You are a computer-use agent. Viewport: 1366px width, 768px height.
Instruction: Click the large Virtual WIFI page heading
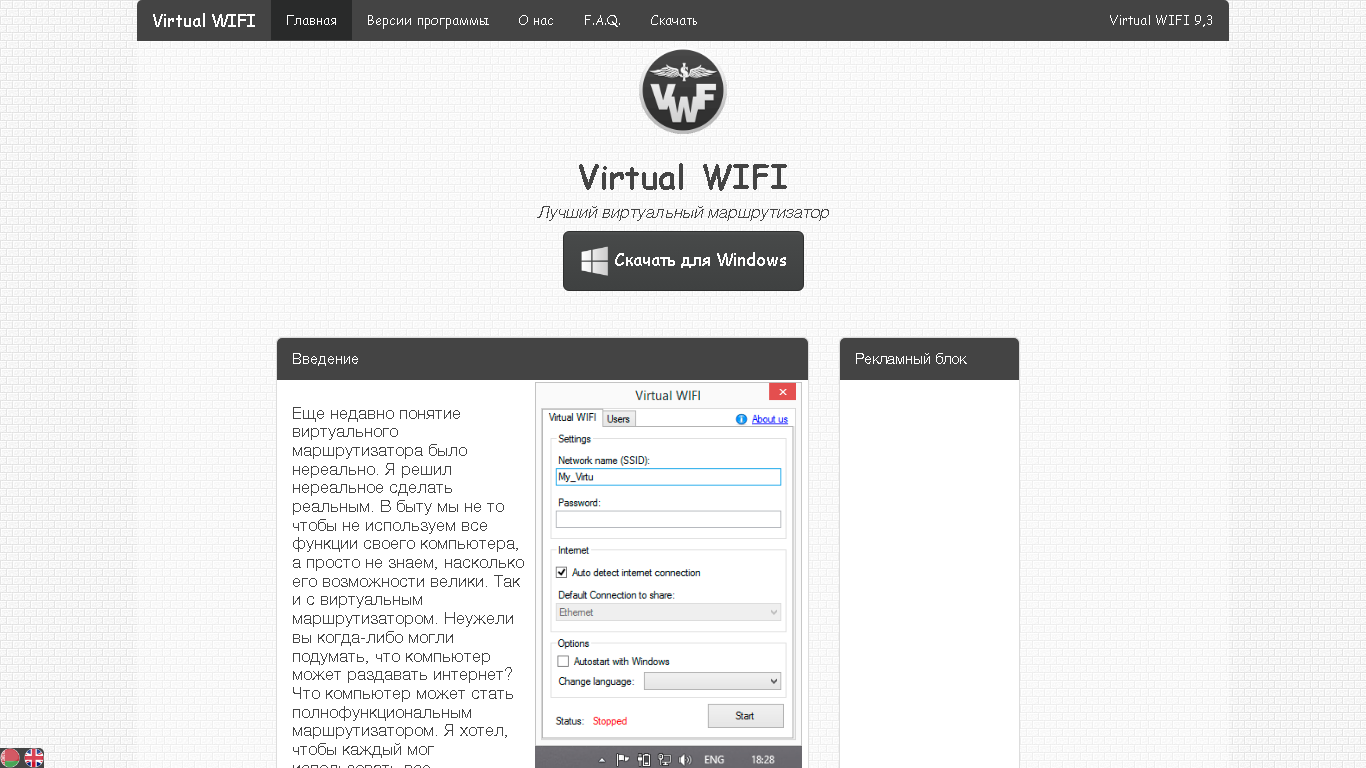click(683, 177)
